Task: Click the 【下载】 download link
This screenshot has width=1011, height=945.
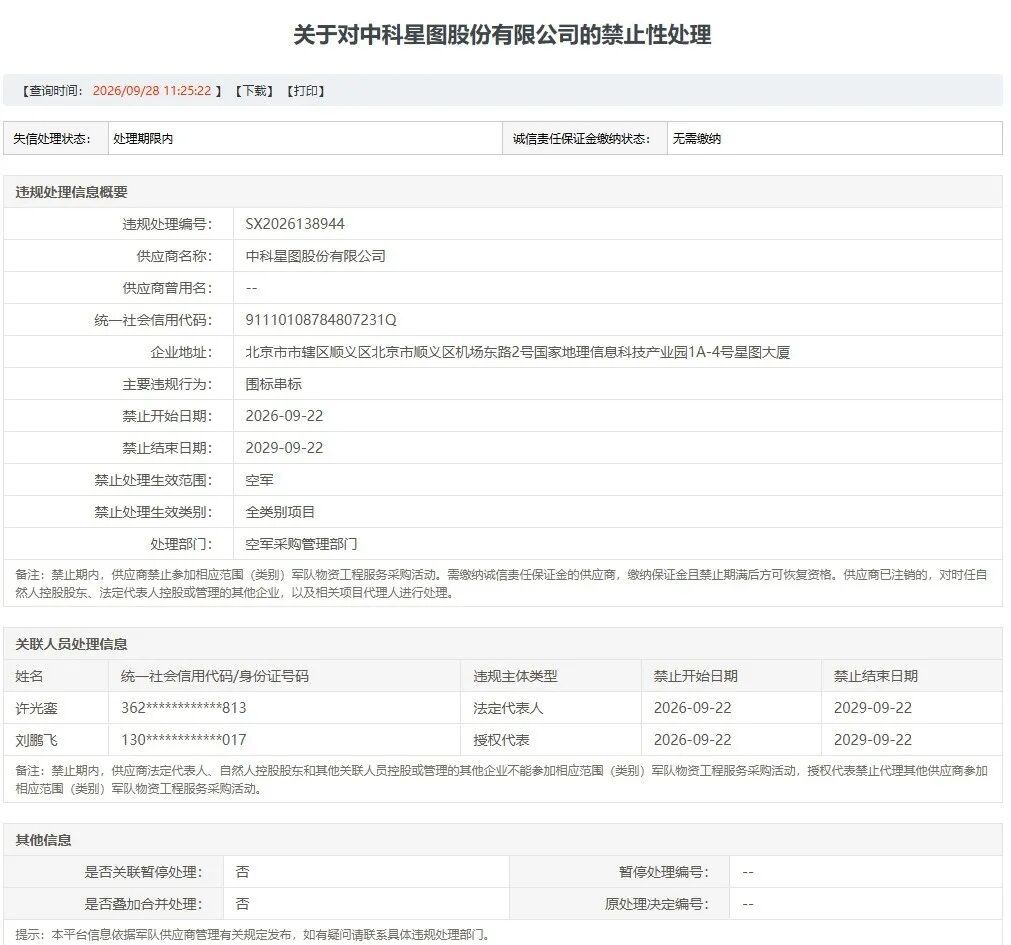Action: (x=254, y=91)
